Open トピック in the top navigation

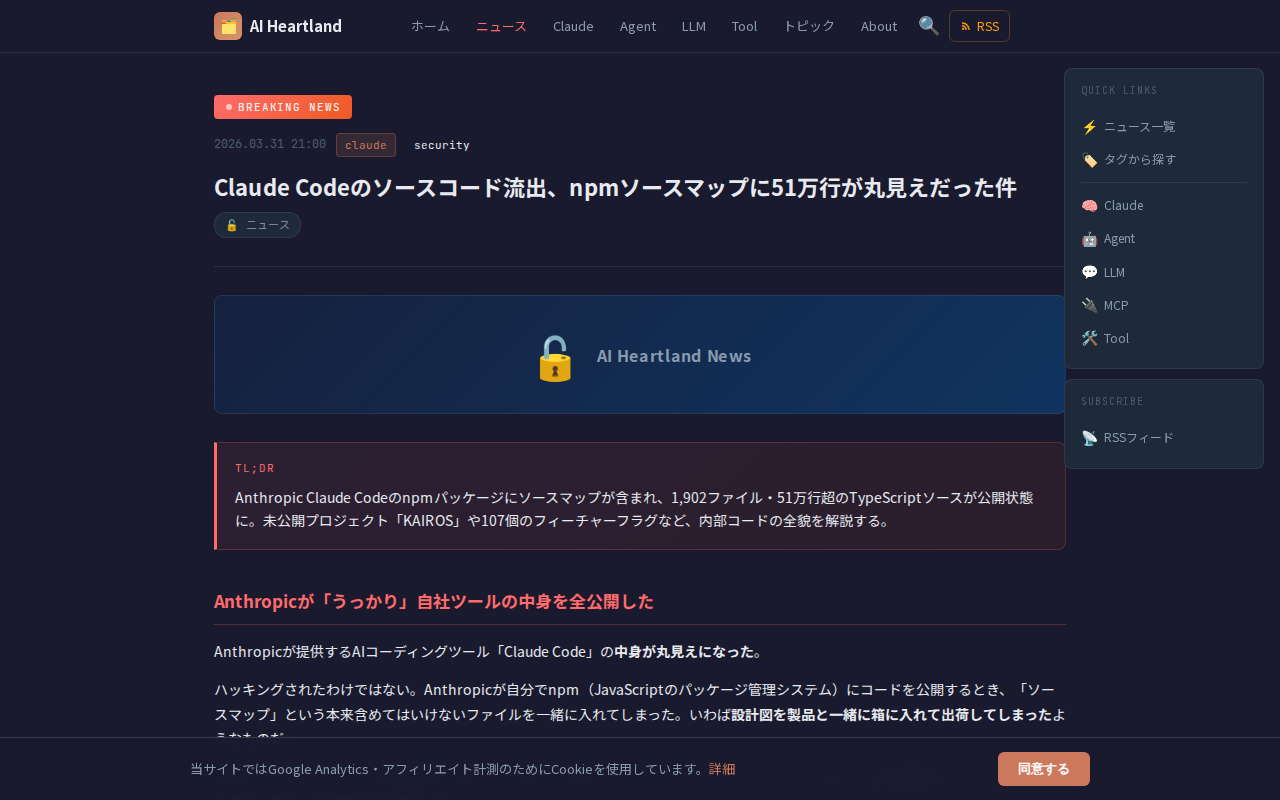(809, 26)
